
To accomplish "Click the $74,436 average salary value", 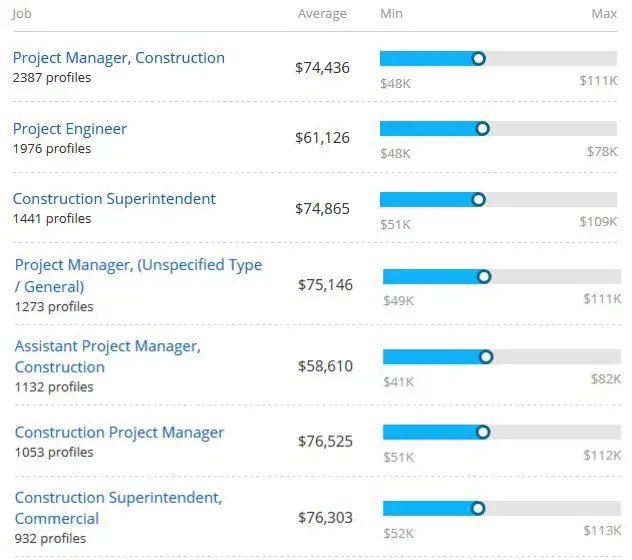I will click(x=322, y=68).
